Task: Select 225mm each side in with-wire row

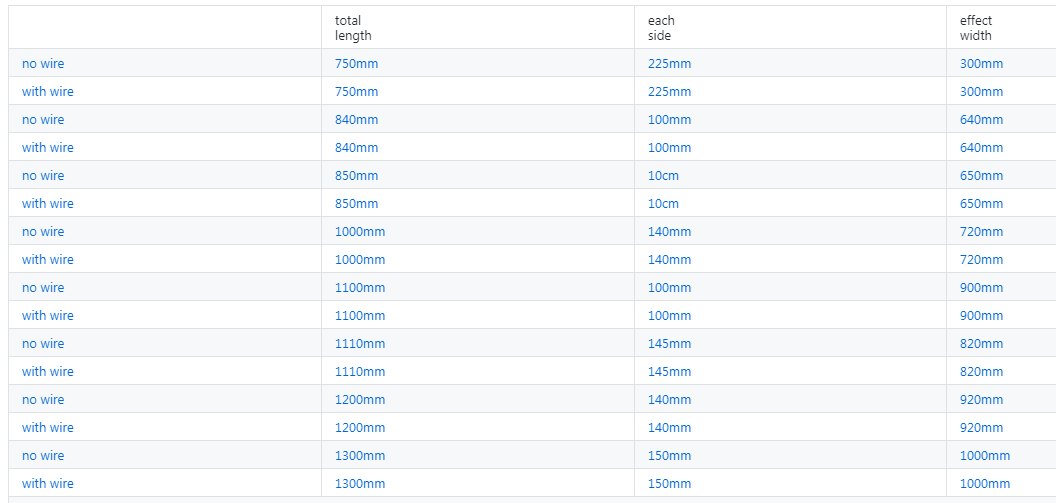Action: pos(669,92)
